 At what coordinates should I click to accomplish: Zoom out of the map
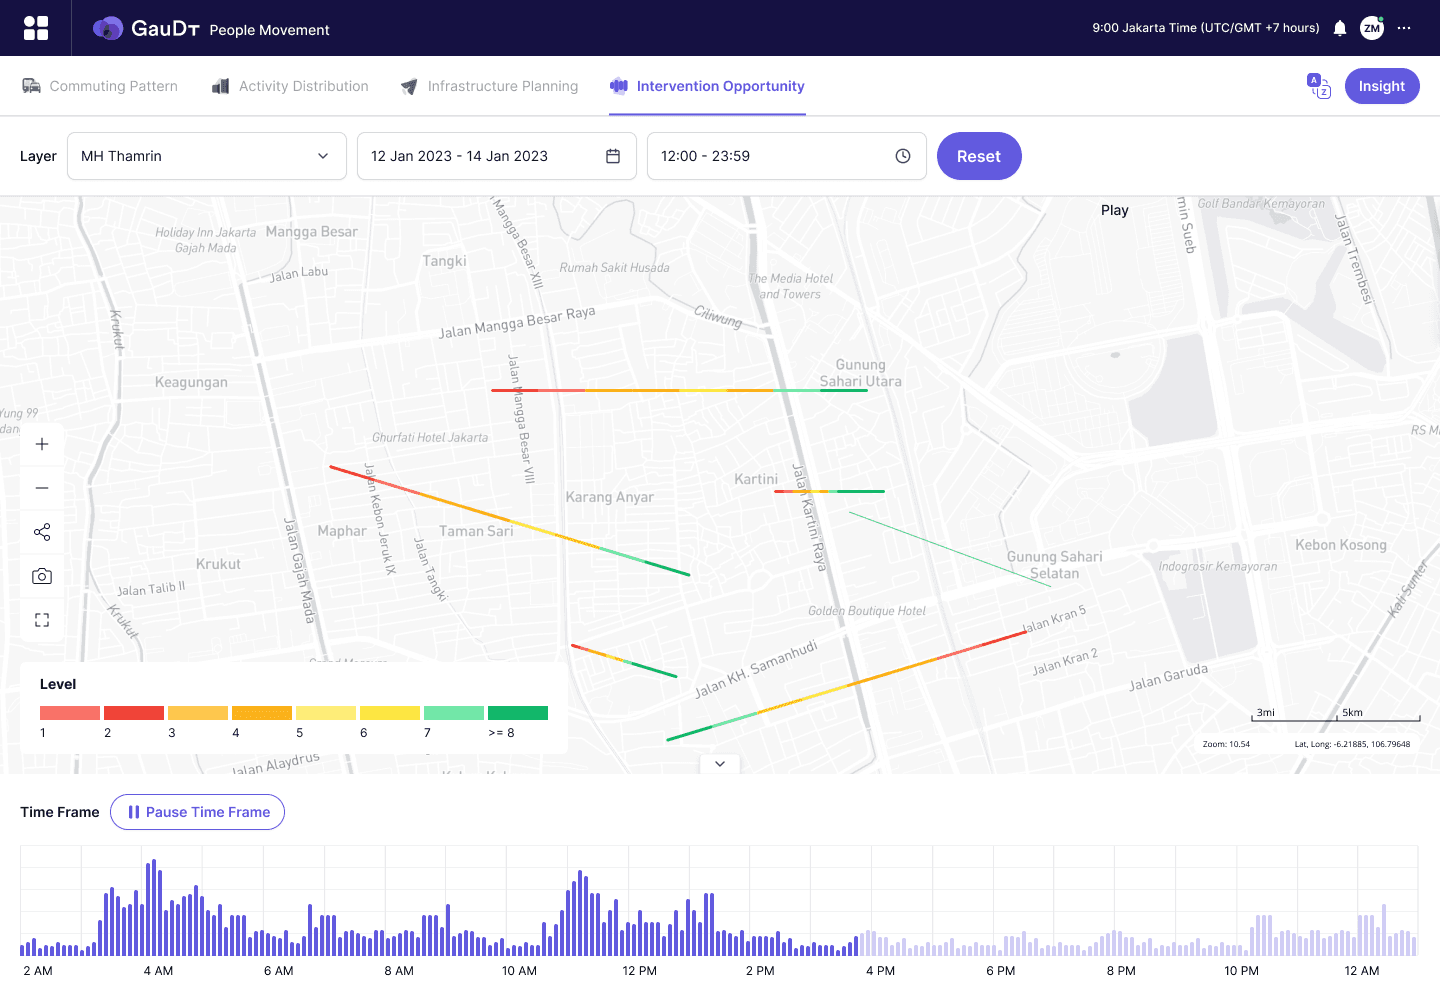[42, 488]
